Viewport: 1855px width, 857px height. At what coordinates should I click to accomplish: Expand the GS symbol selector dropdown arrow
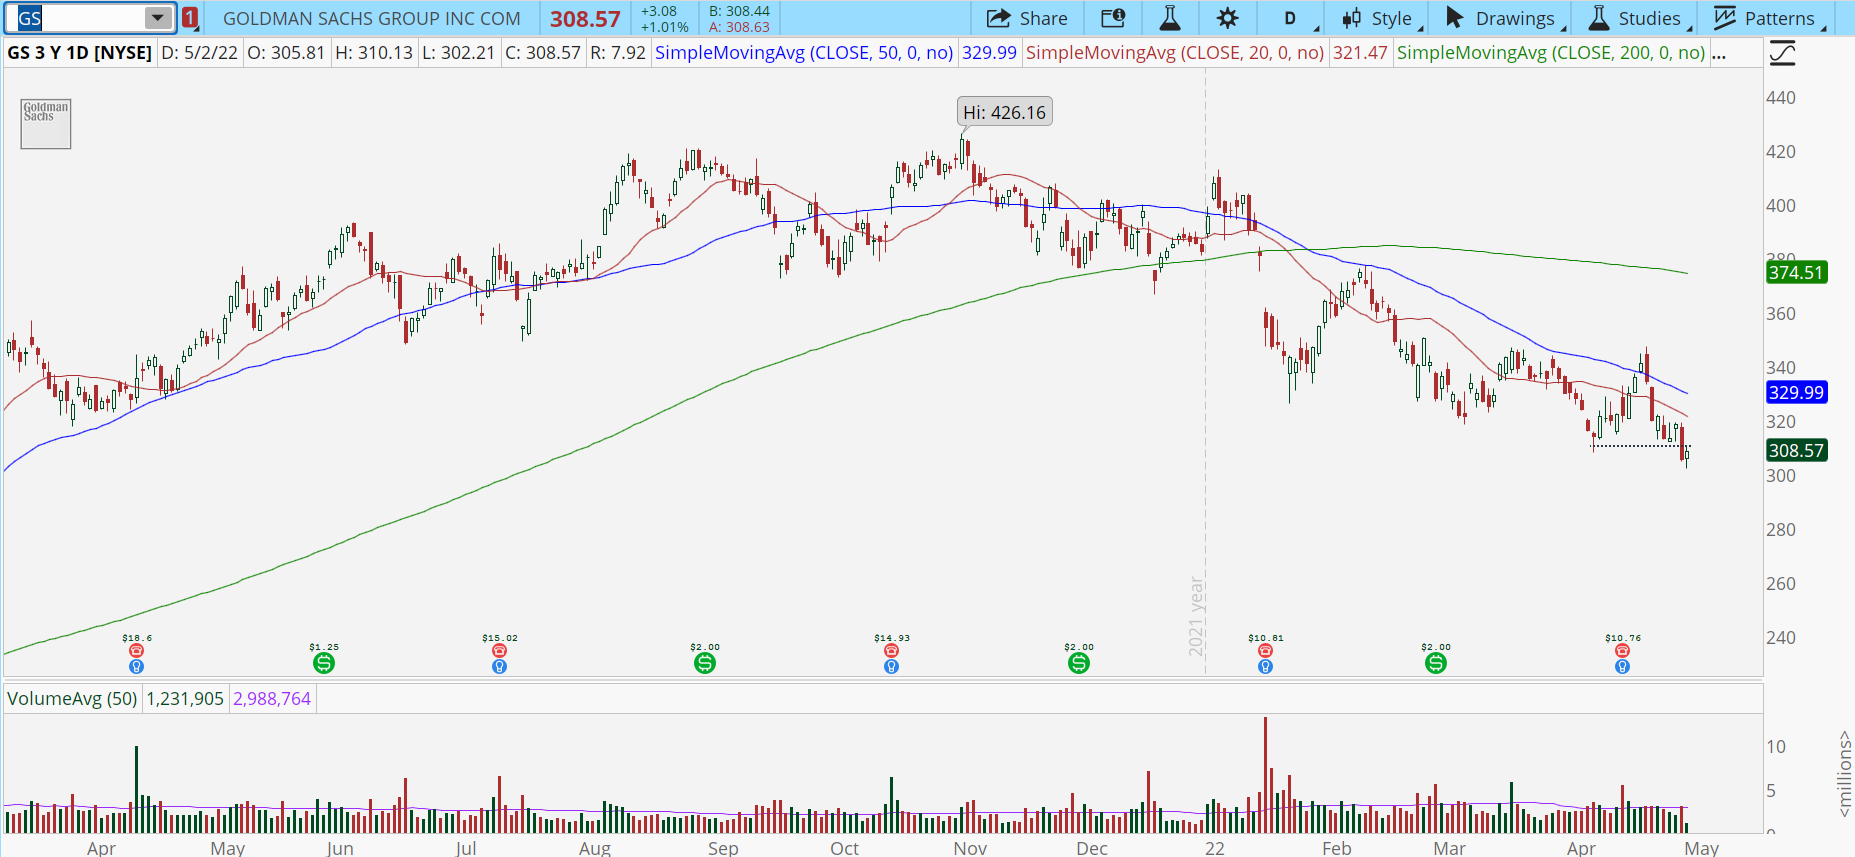(x=158, y=18)
